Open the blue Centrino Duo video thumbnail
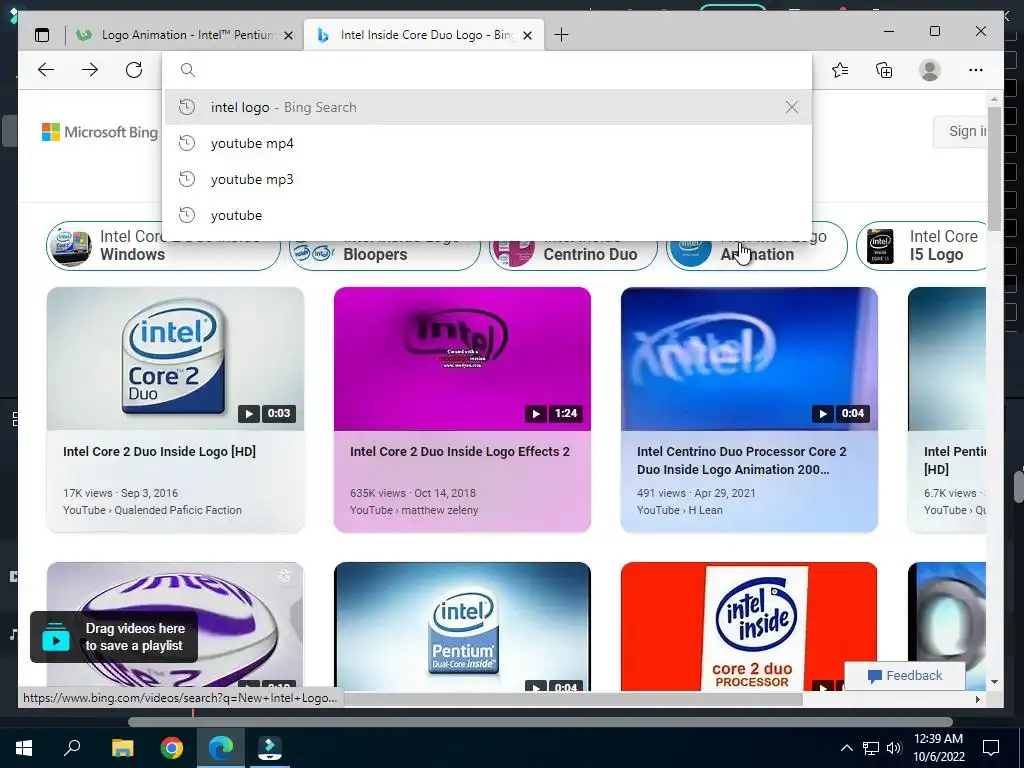 (x=749, y=359)
